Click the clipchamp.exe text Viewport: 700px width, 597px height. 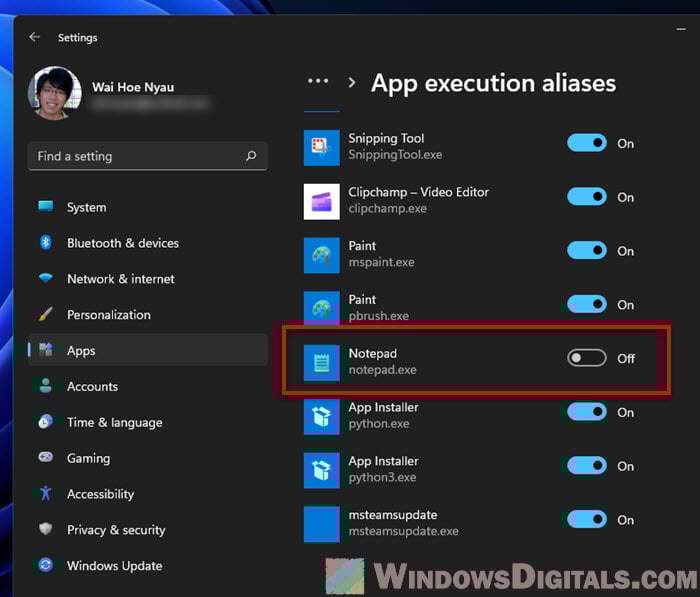click(388, 209)
